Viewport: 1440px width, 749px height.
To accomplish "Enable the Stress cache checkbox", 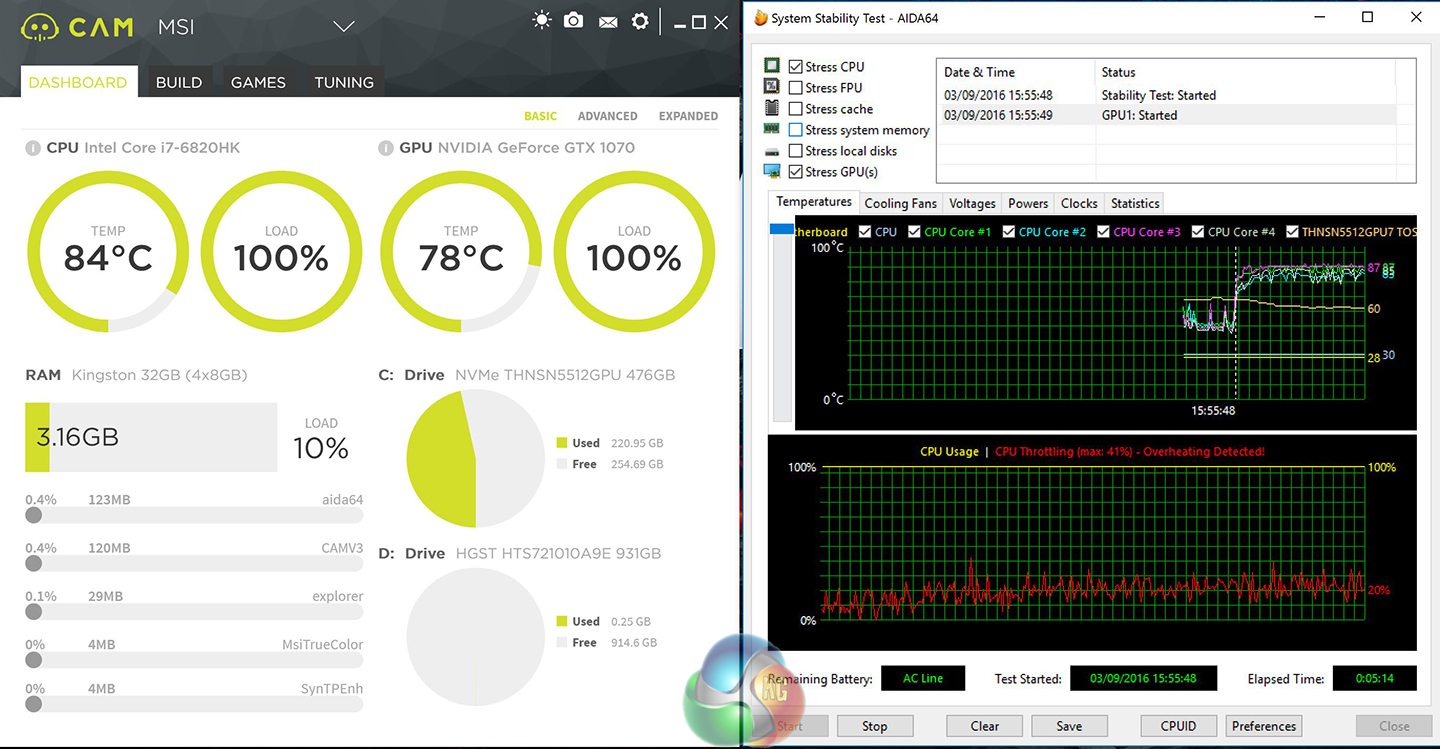I will tap(796, 109).
